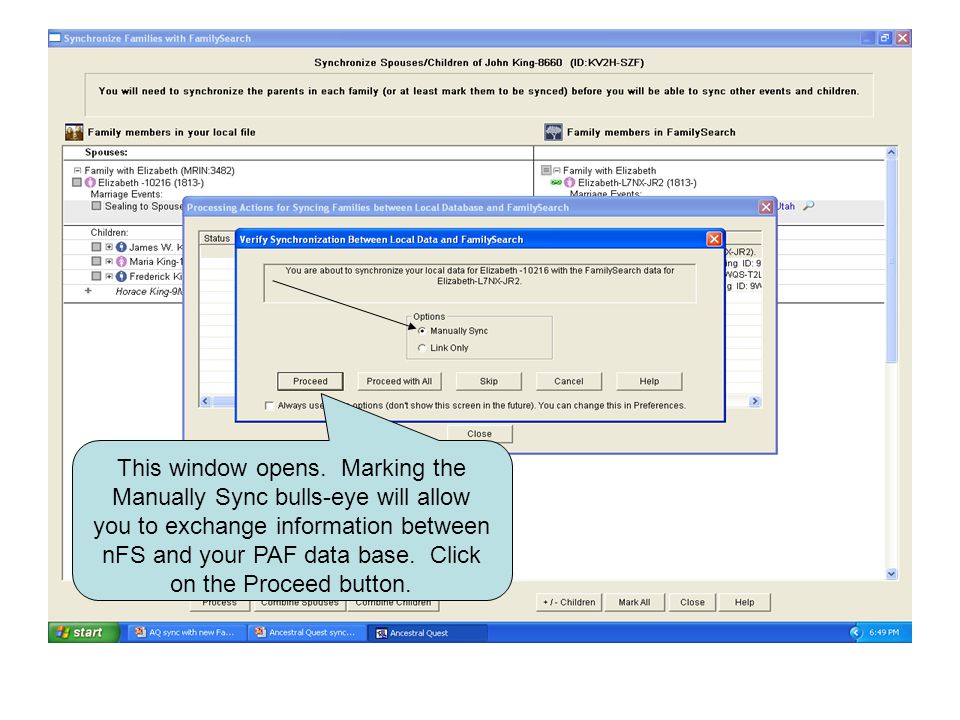Click scroll up arrow in family list
The width and height of the screenshot is (960, 720).
891,152
